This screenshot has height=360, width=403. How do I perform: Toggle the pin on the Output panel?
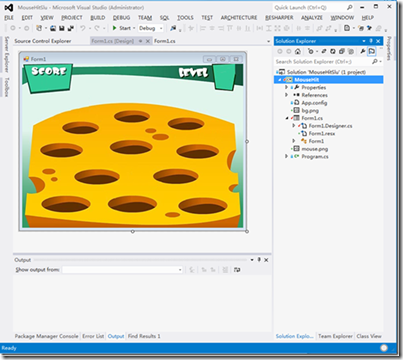[259, 260]
